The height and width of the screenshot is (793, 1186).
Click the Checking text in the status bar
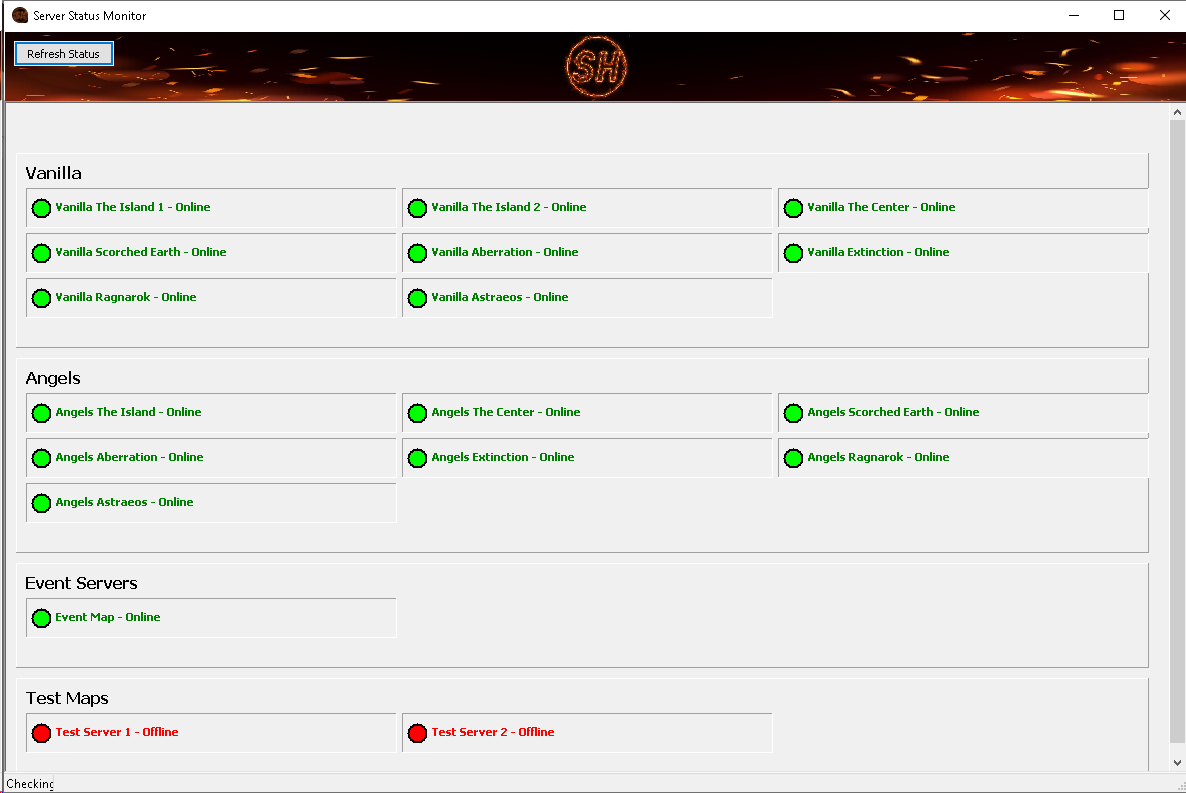[29, 784]
